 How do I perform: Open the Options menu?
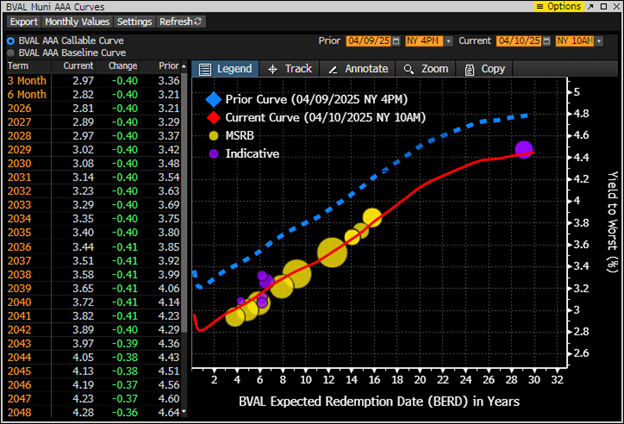tap(559, 6)
